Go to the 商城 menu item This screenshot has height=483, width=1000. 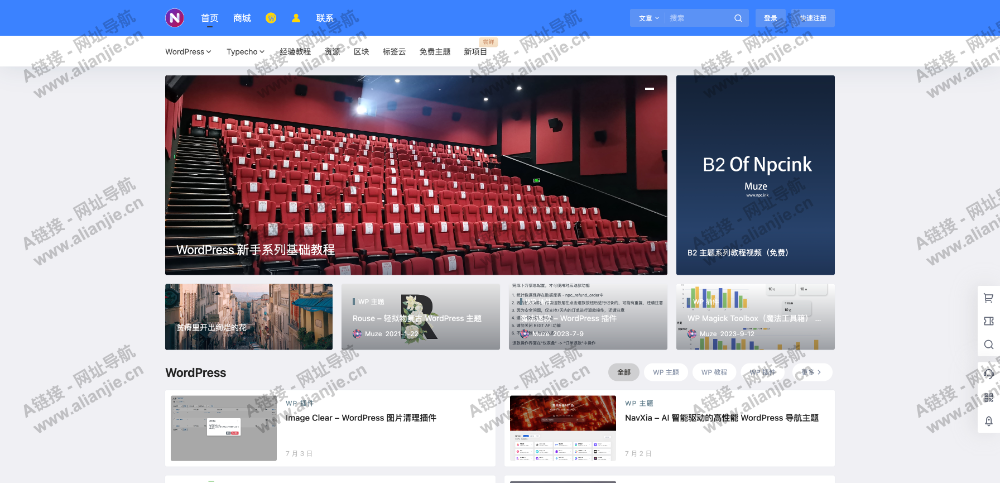(242, 18)
